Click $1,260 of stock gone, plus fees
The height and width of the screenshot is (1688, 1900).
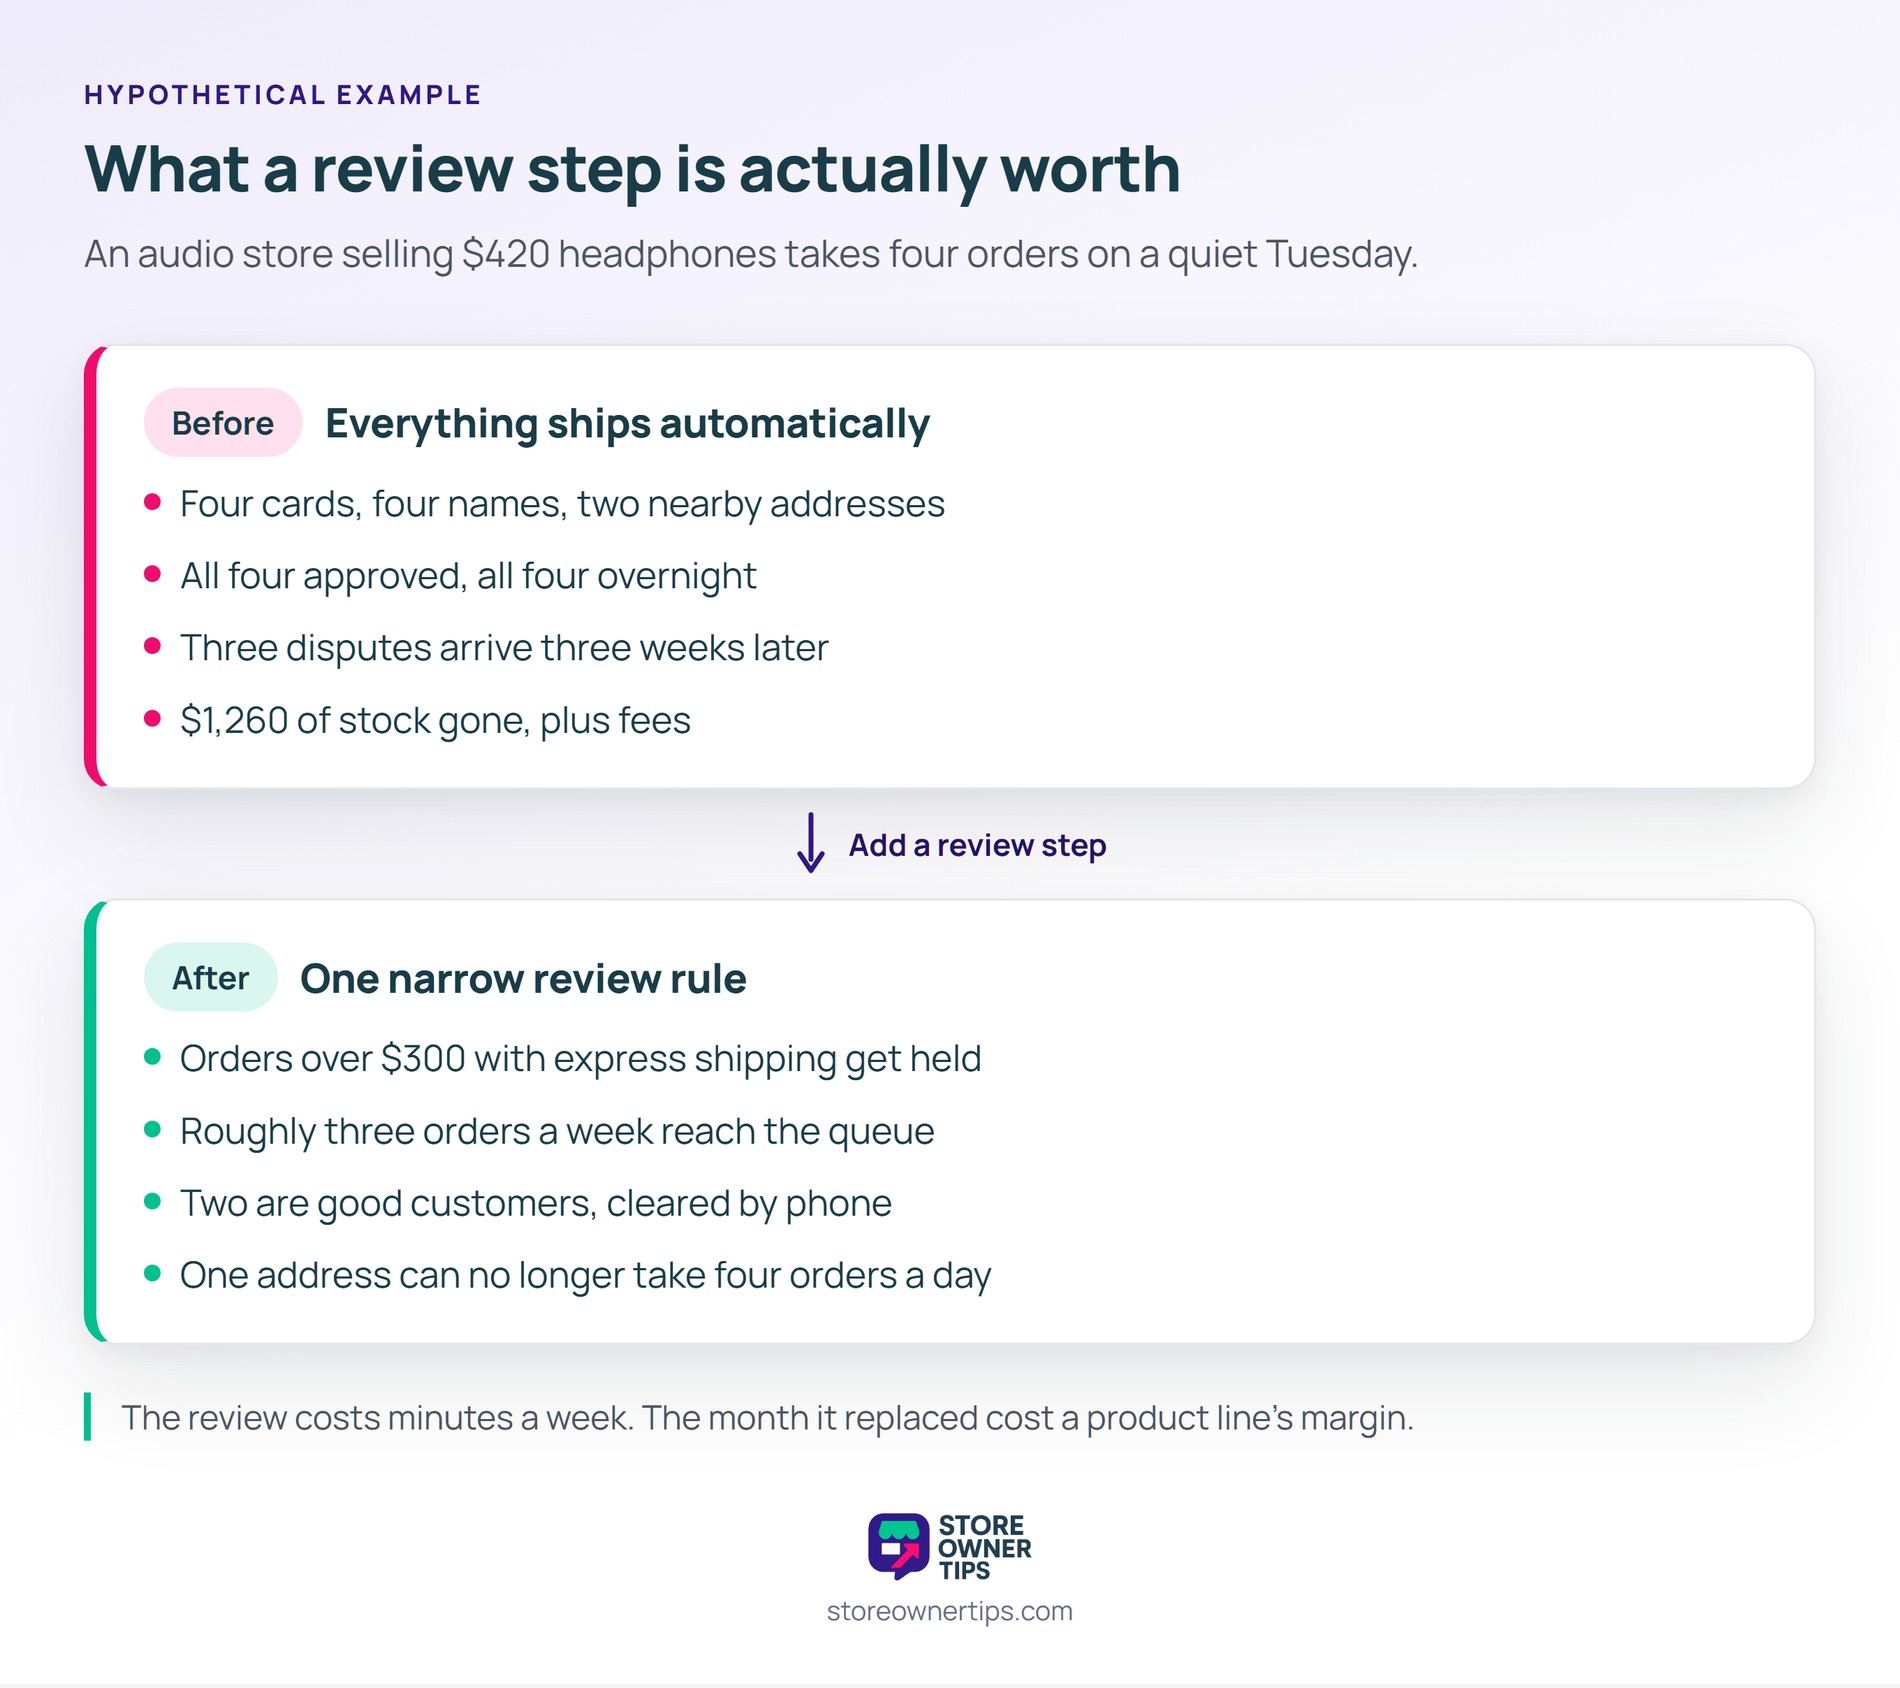(x=435, y=720)
